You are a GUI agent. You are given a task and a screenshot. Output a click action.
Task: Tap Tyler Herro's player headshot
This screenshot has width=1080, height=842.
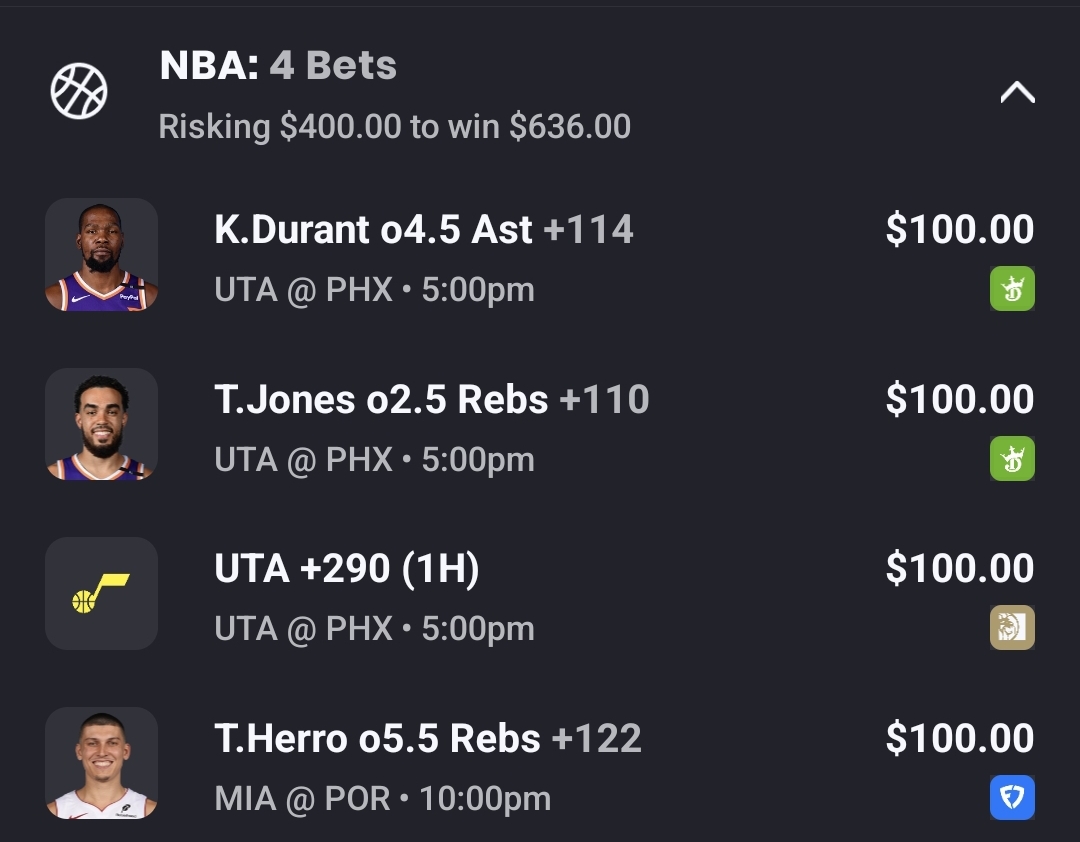tap(101, 763)
